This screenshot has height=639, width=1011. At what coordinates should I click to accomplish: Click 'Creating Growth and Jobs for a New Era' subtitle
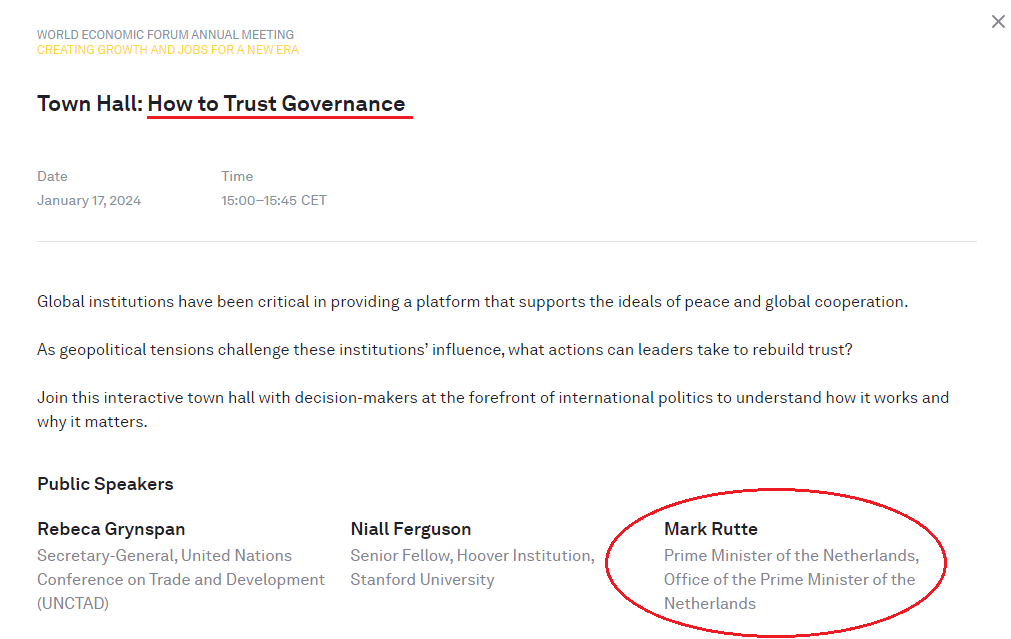click(x=168, y=50)
